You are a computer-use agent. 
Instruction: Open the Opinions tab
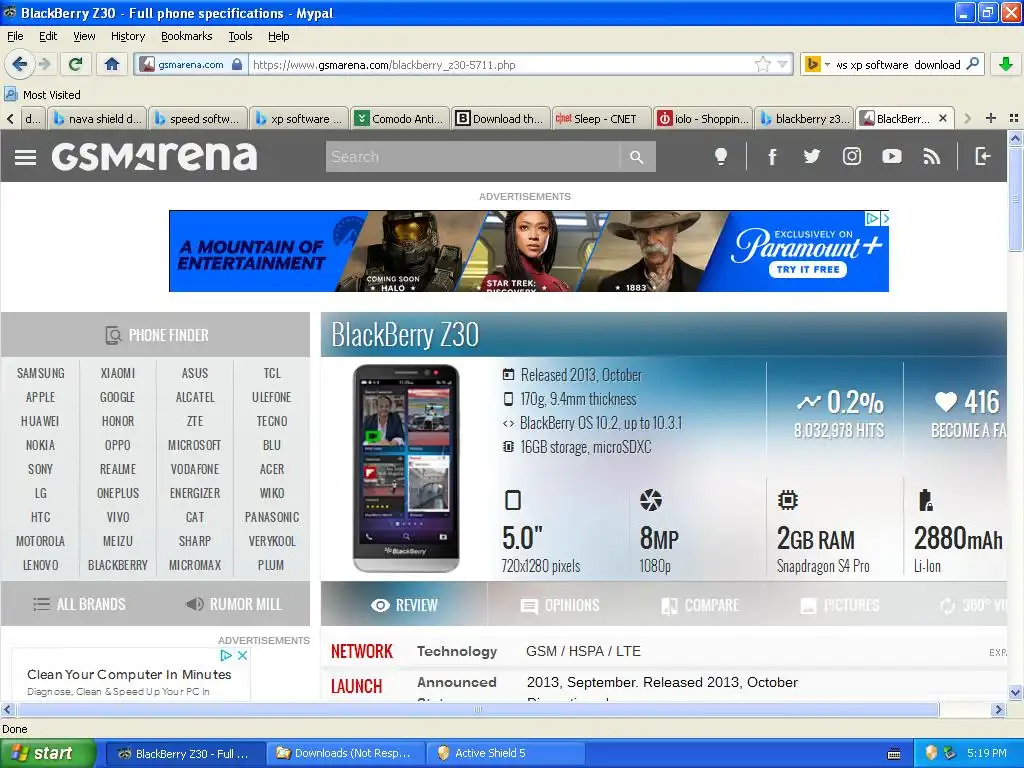click(x=560, y=605)
